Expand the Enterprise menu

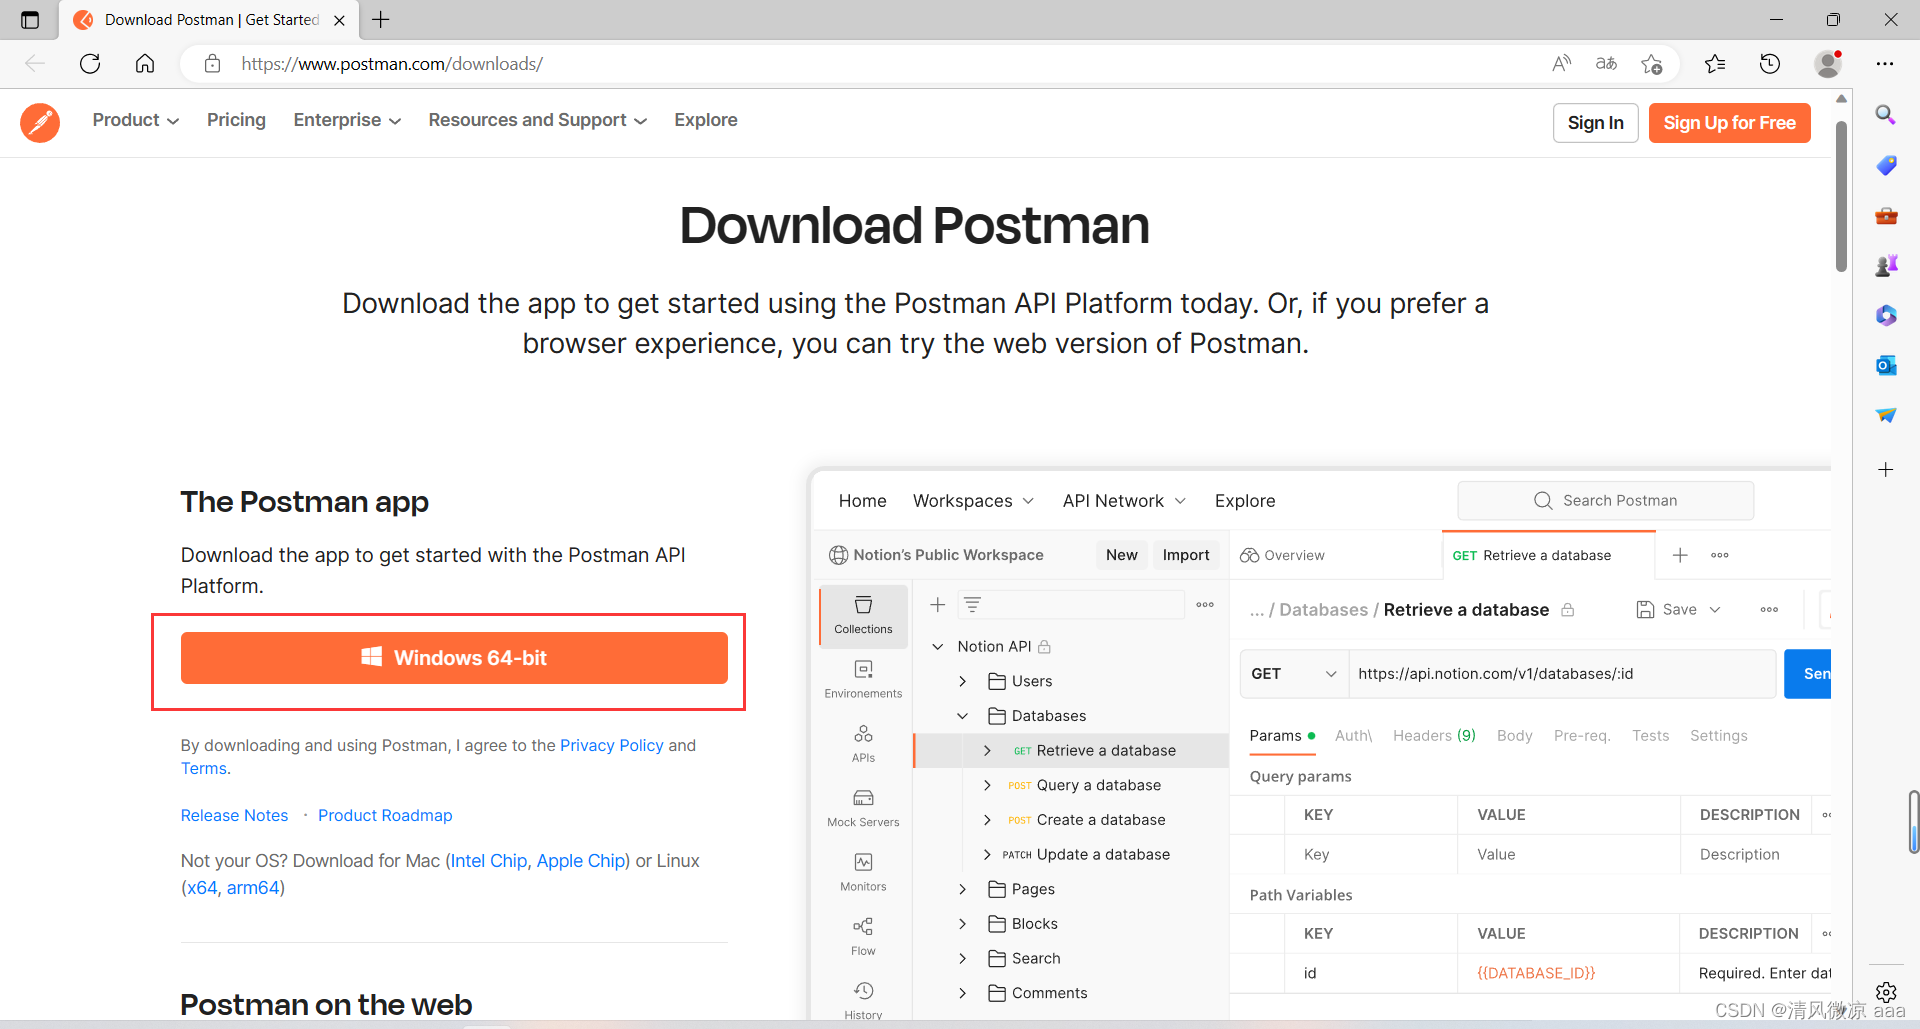(347, 120)
